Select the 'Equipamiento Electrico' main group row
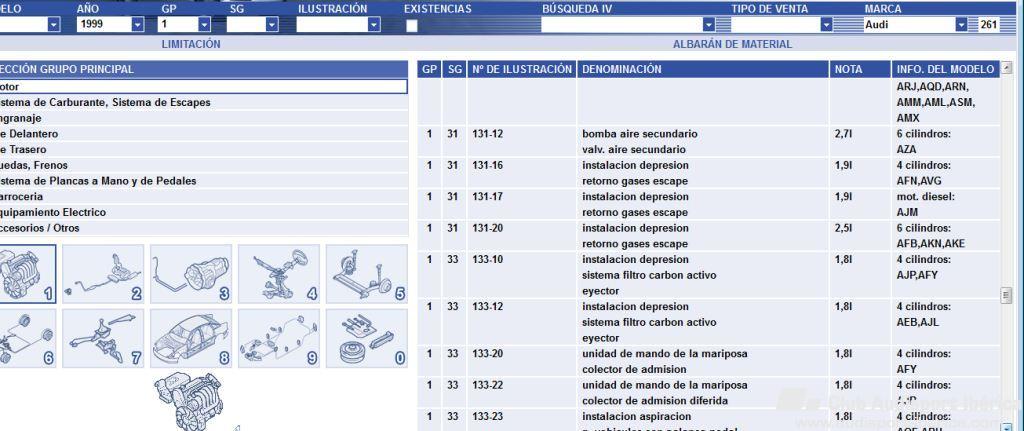 [204, 212]
